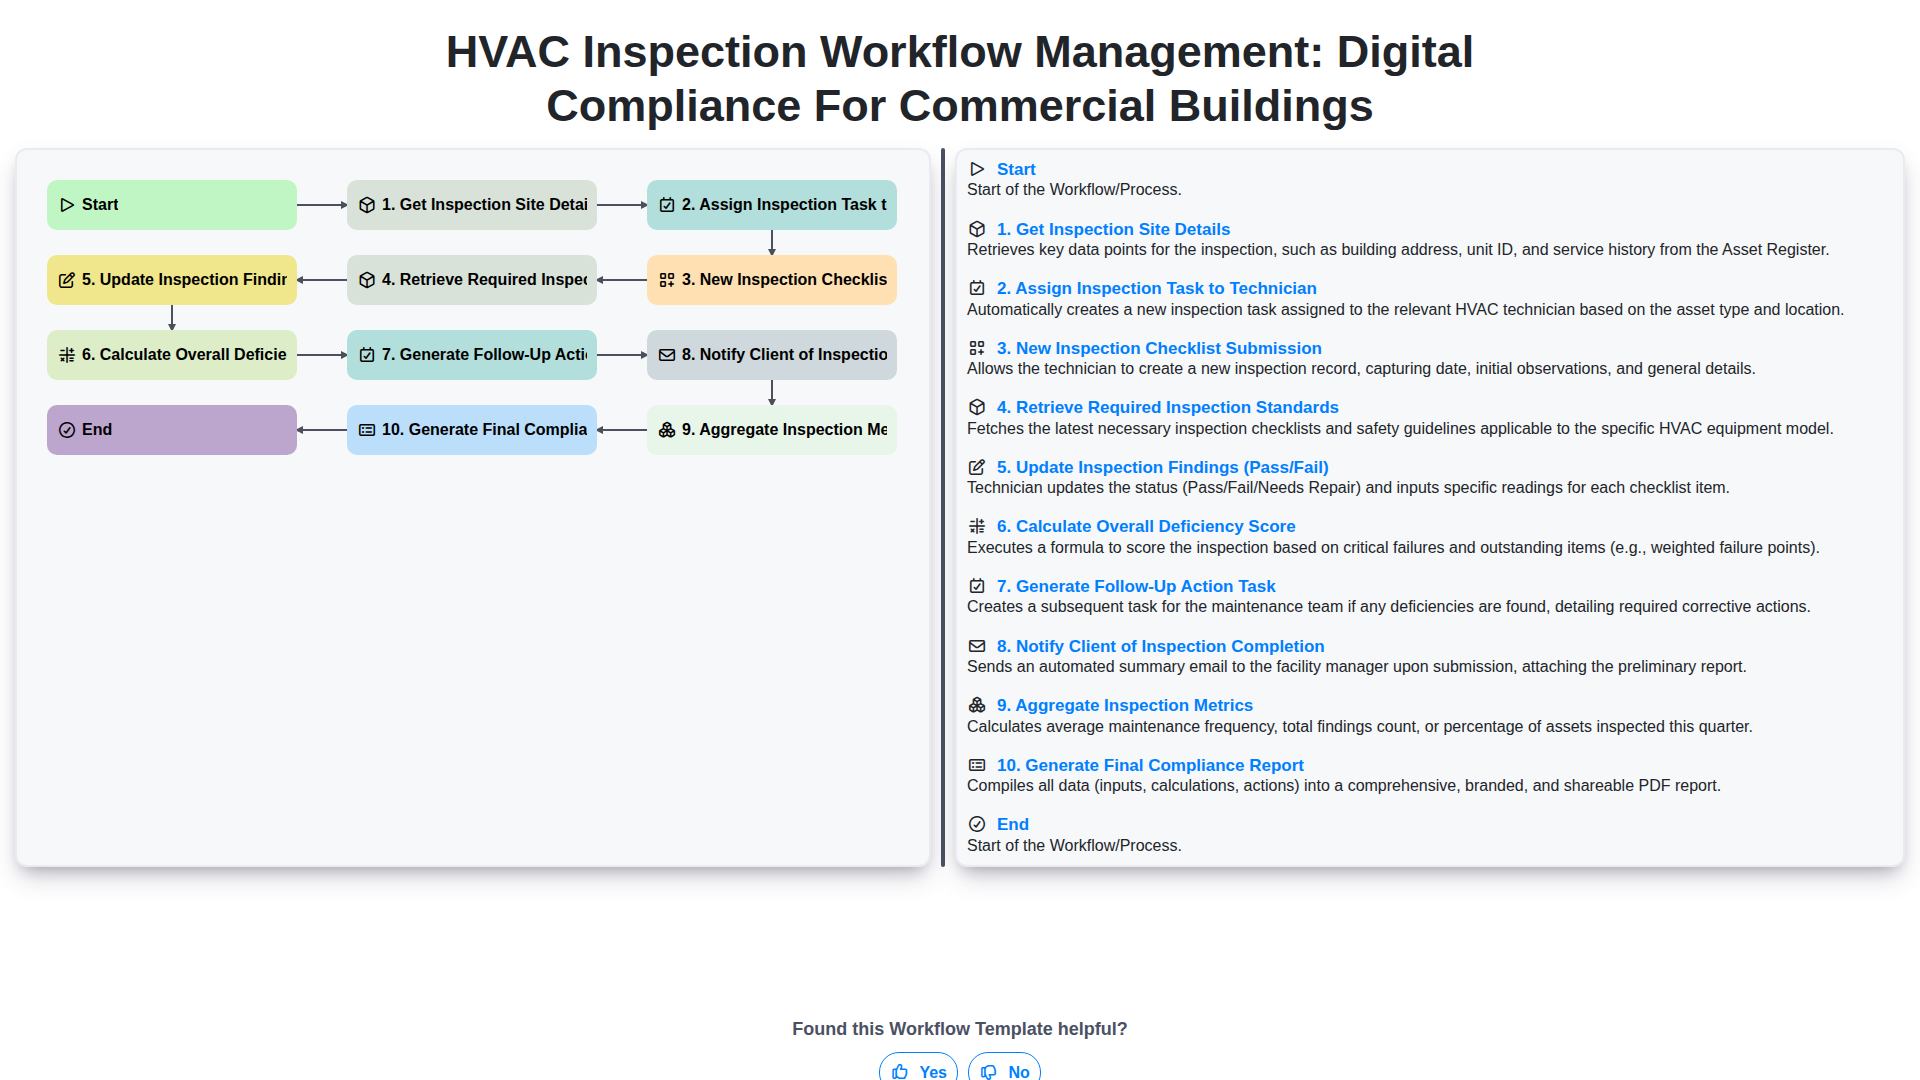
Task: Click the pencil icon beside Update Inspection Findings (Pass/Fail)
Action: coord(977,467)
